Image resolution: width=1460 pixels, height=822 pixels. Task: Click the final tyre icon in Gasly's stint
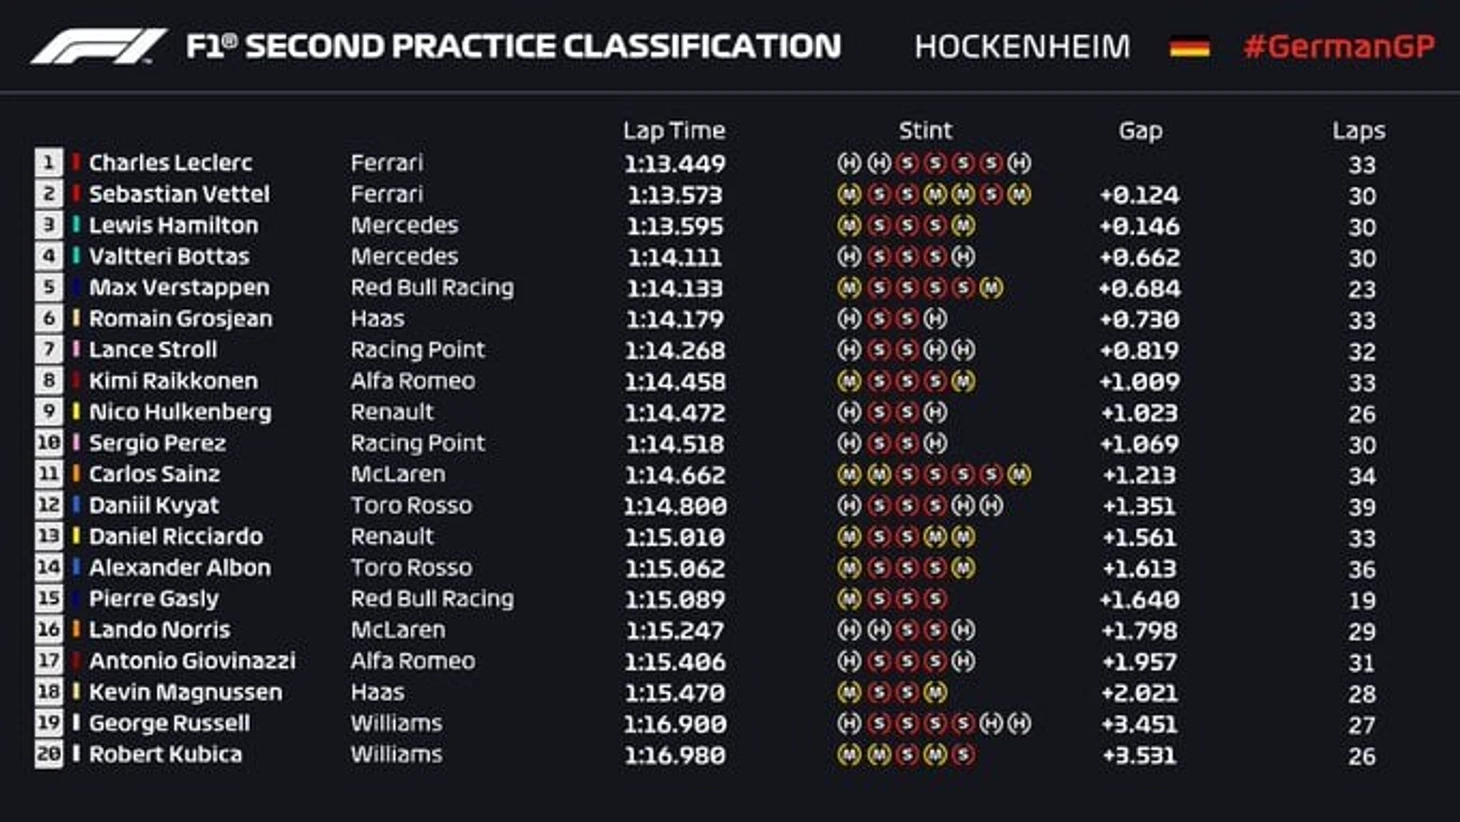(x=936, y=599)
